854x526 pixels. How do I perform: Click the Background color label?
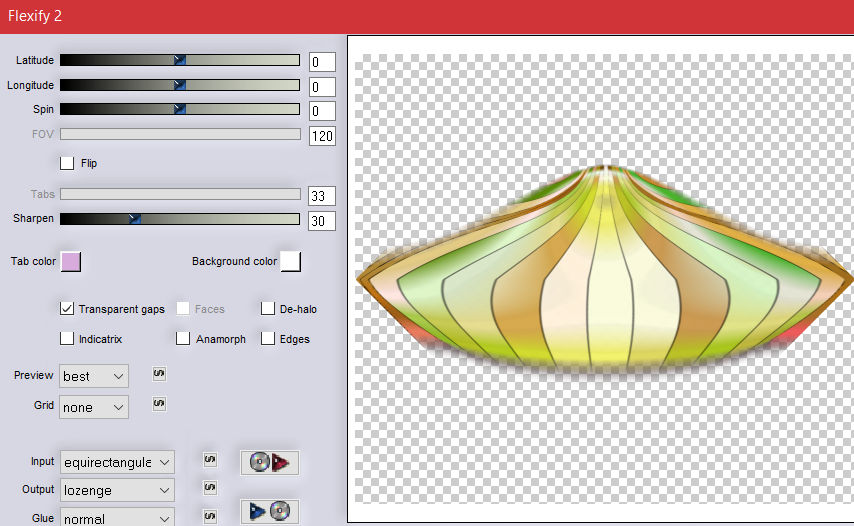click(234, 261)
